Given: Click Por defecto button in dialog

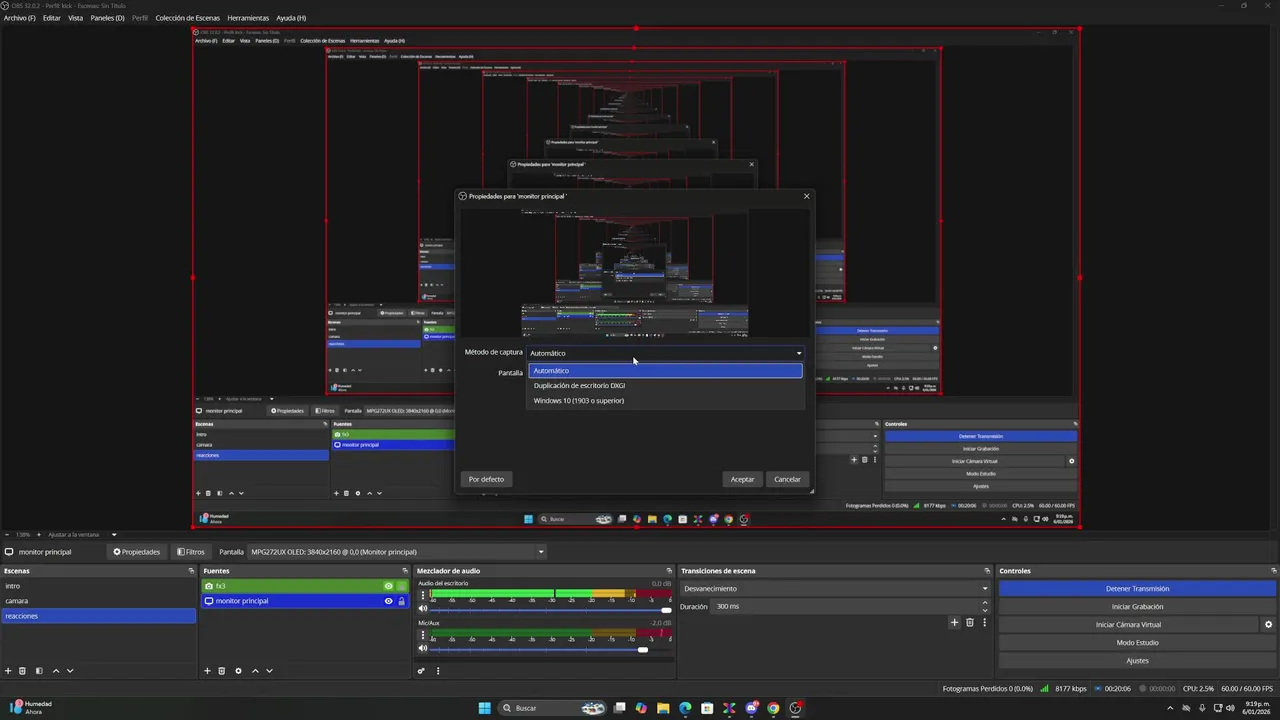Looking at the screenshot, I should coord(486,479).
